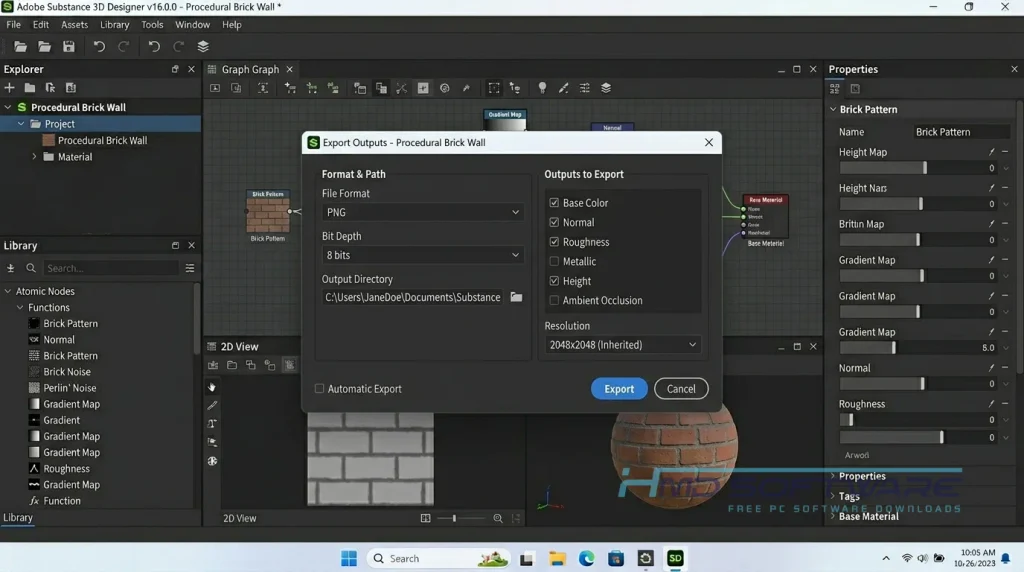The height and width of the screenshot is (572, 1024).
Task: Click the Library search magnifier icon
Action: point(31,268)
